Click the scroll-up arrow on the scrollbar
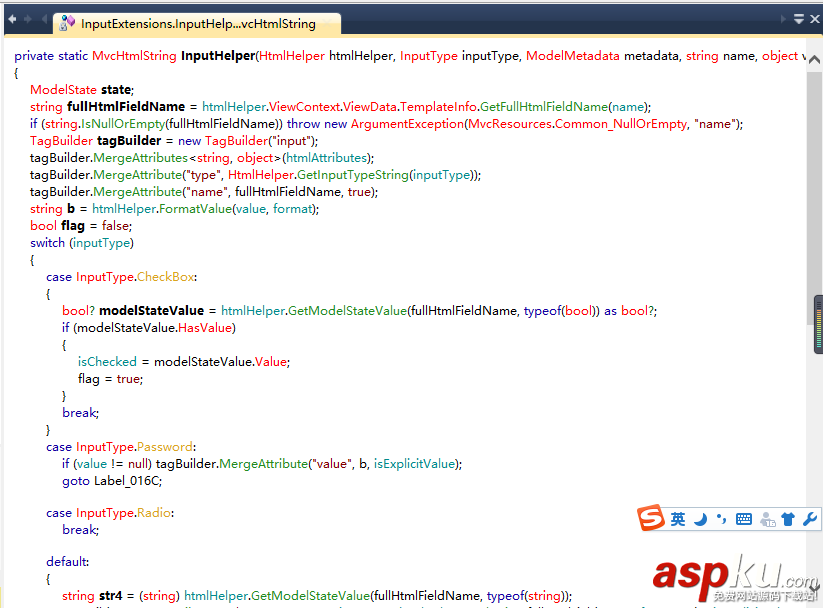This screenshot has height=608, width=823. [x=814, y=58]
